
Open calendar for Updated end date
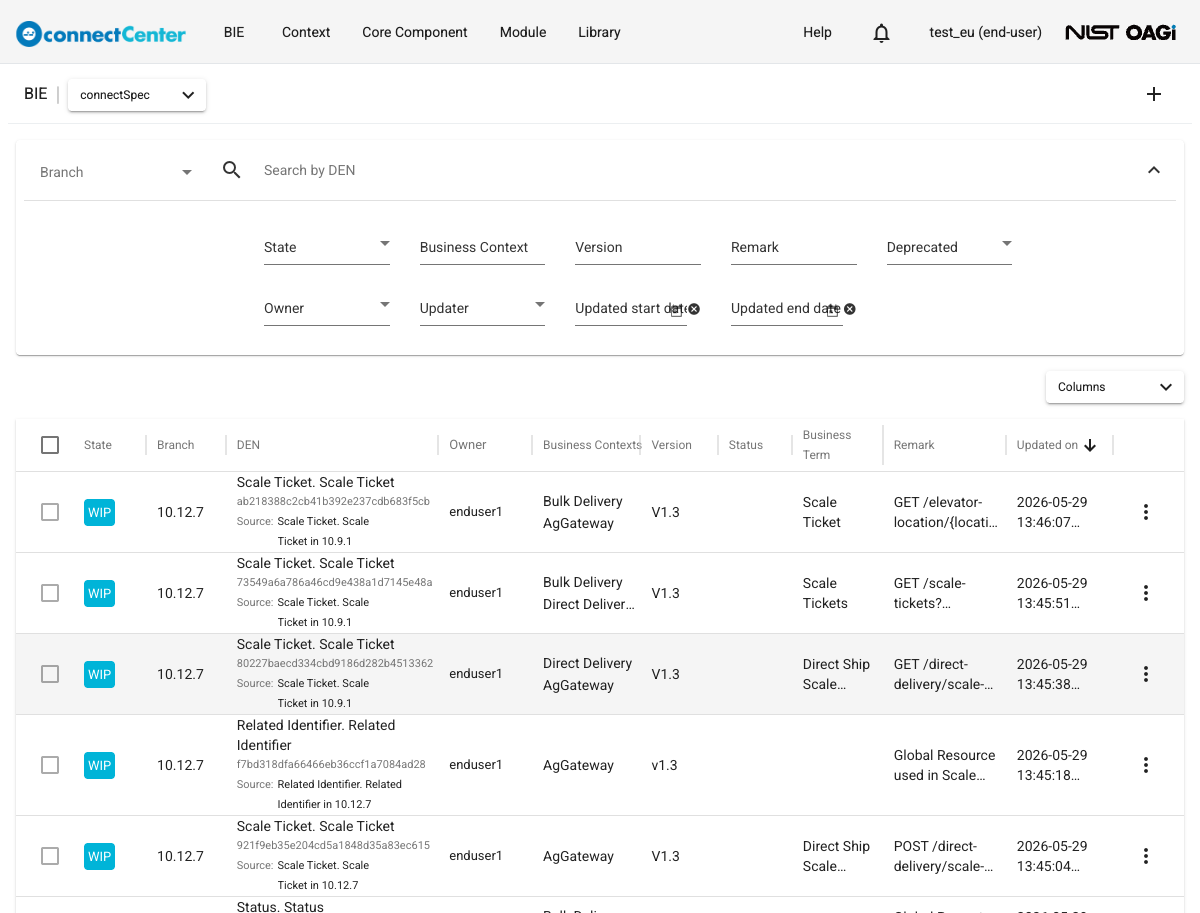coord(832,311)
